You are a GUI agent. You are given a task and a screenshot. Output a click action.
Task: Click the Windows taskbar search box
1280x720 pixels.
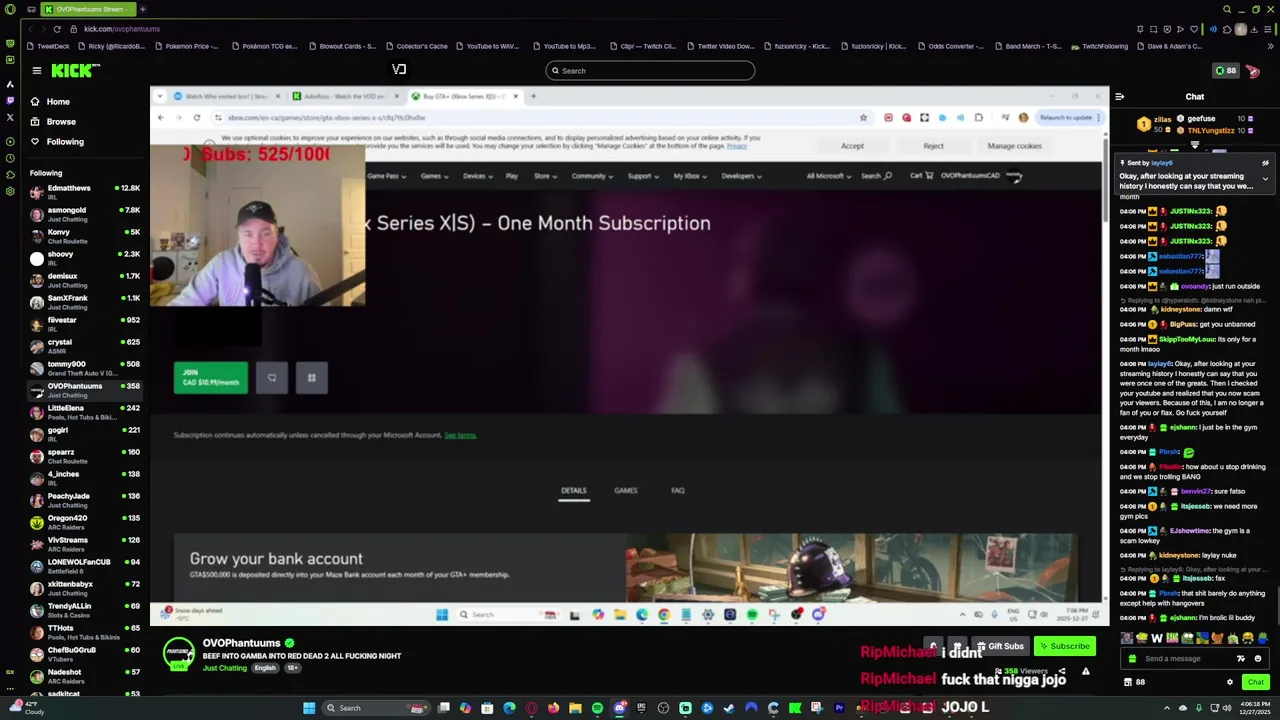376,708
